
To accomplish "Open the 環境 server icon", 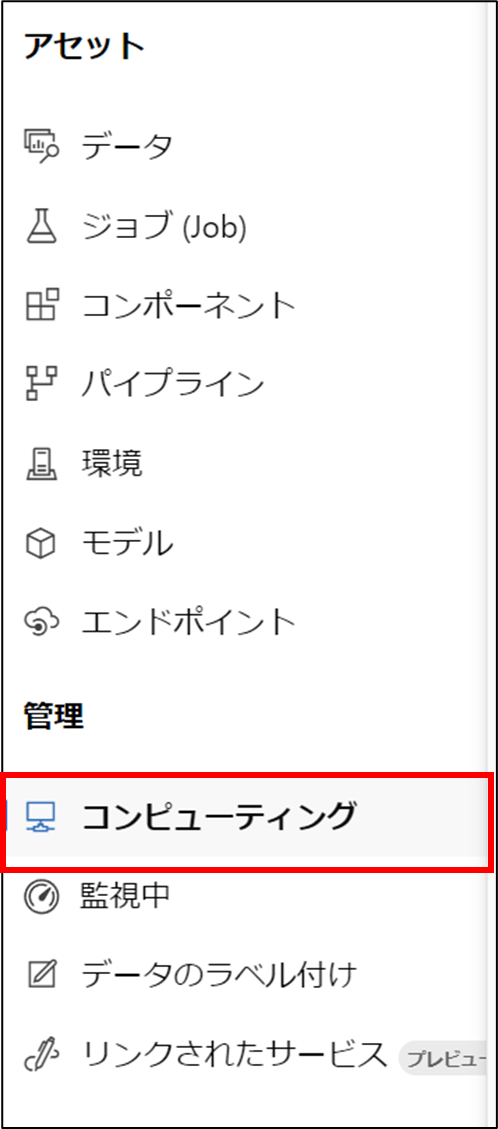I will point(41,463).
